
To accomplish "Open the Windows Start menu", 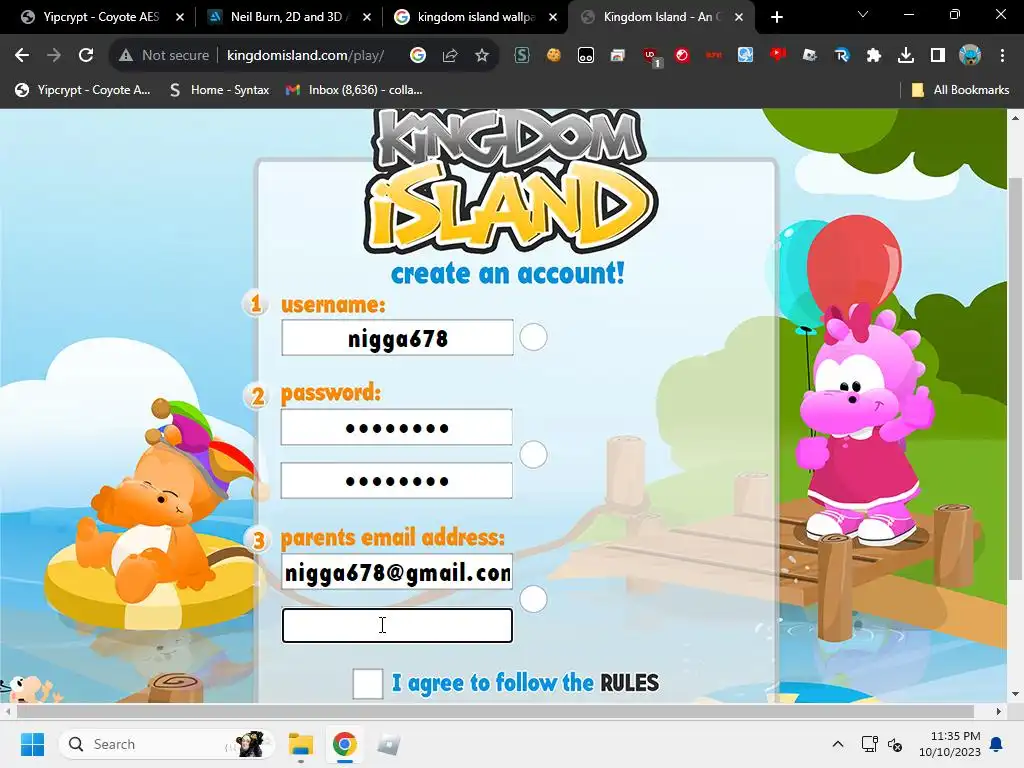I will (x=32, y=744).
